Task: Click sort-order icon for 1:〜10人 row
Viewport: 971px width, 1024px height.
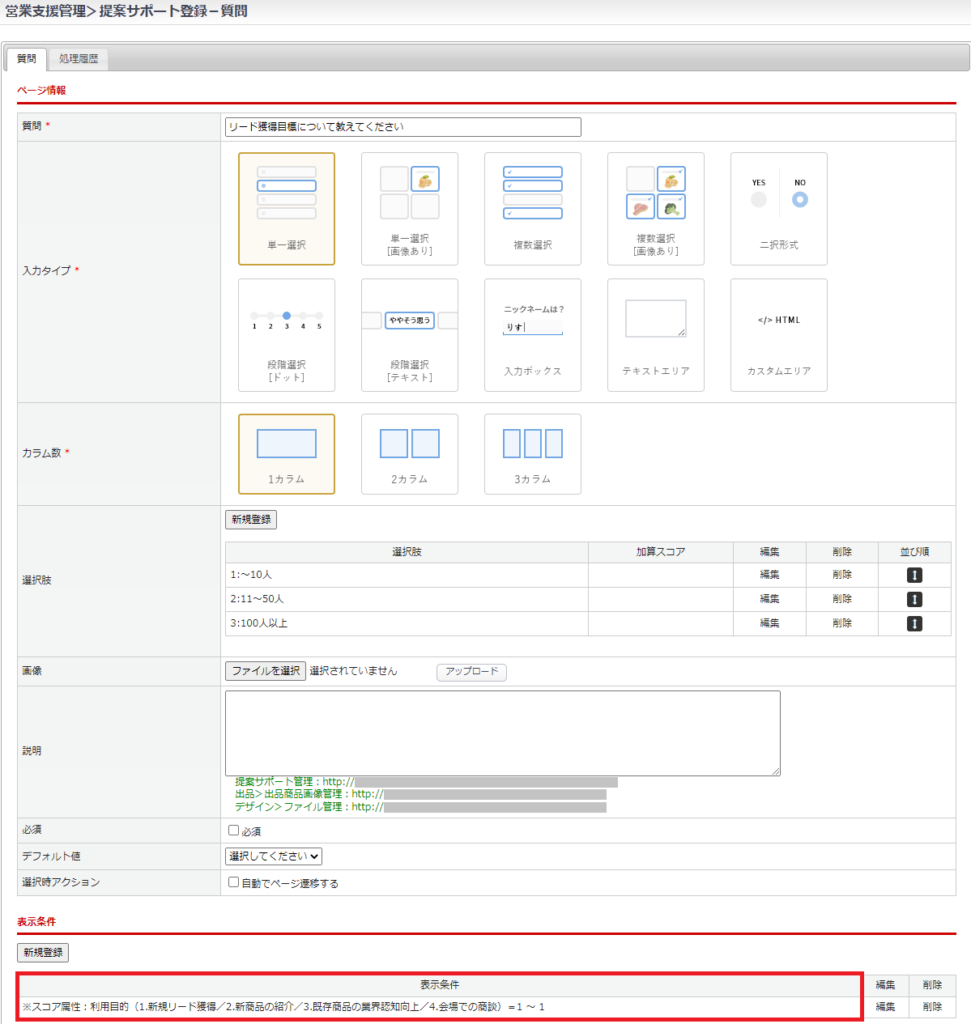Action: point(914,575)
